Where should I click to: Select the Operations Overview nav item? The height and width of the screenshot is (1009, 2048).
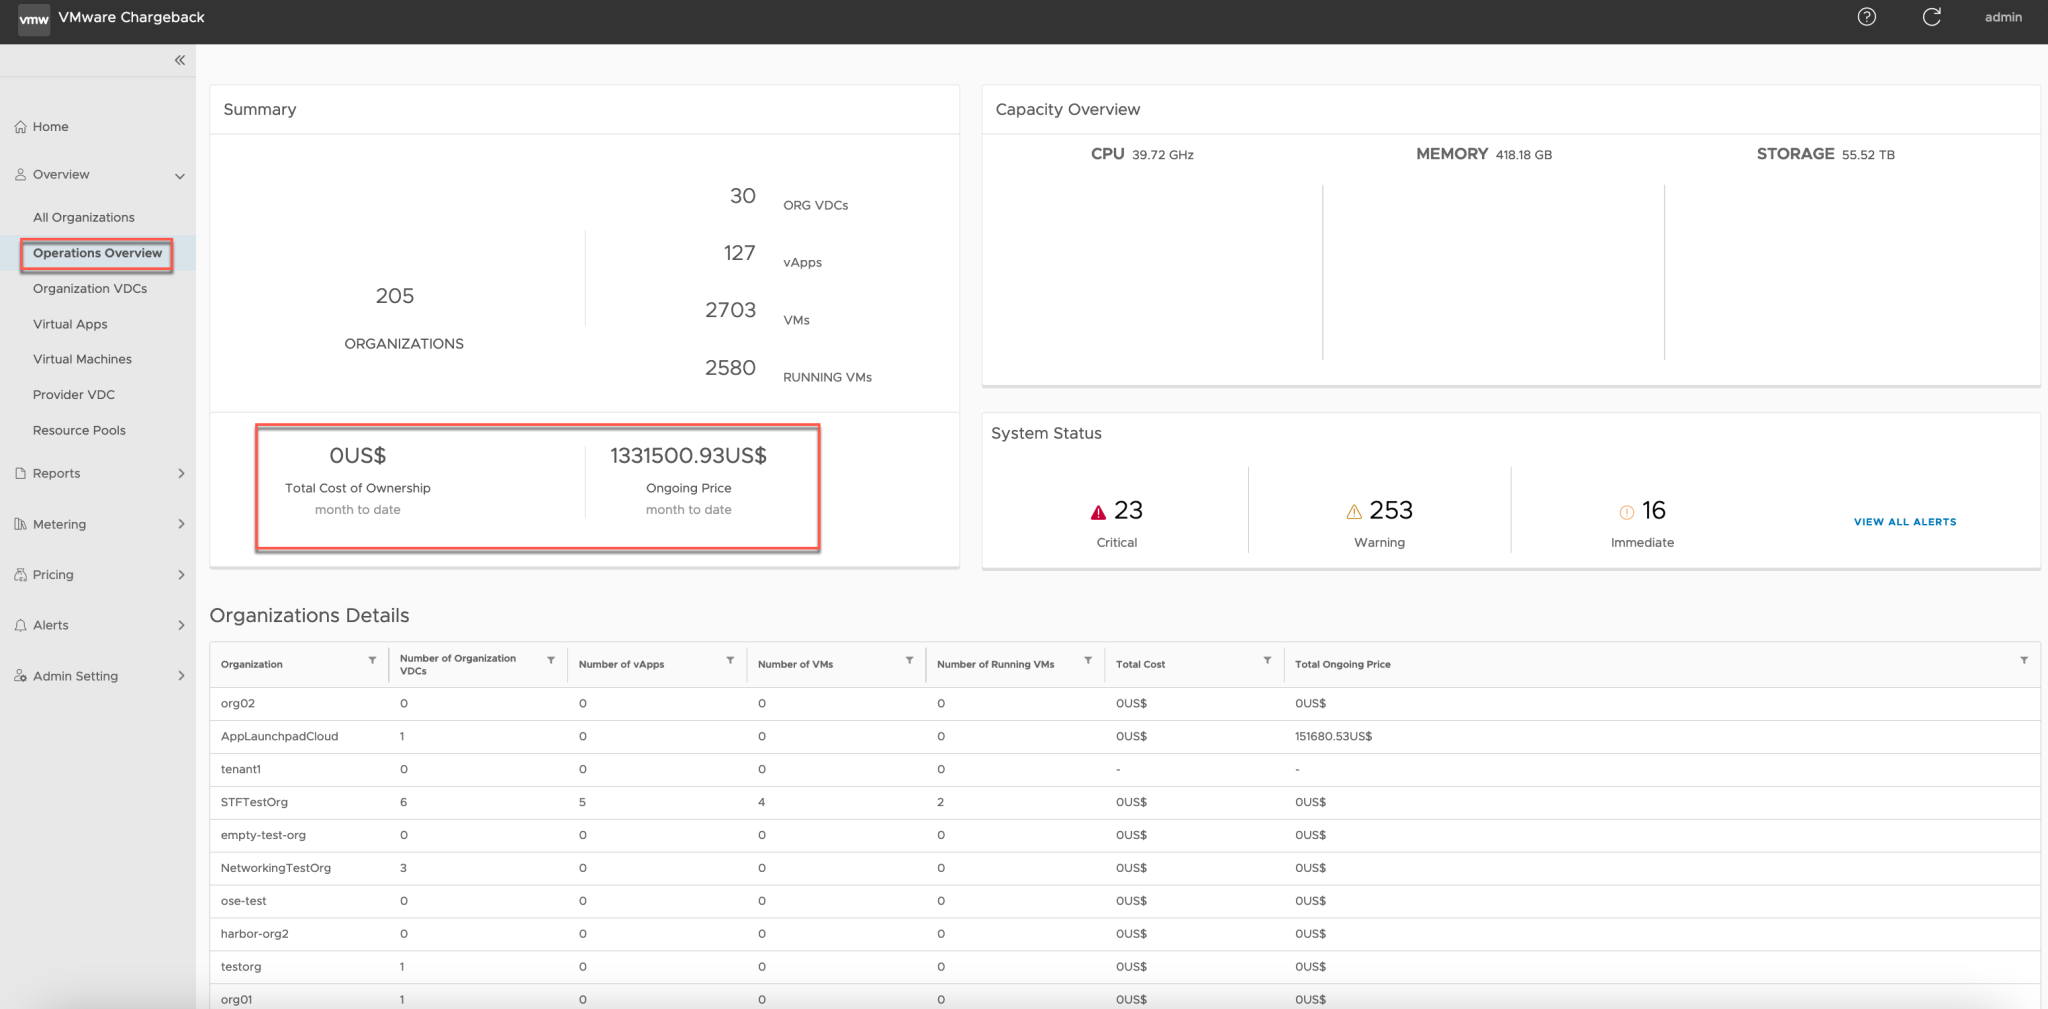[x=98, y=253]
